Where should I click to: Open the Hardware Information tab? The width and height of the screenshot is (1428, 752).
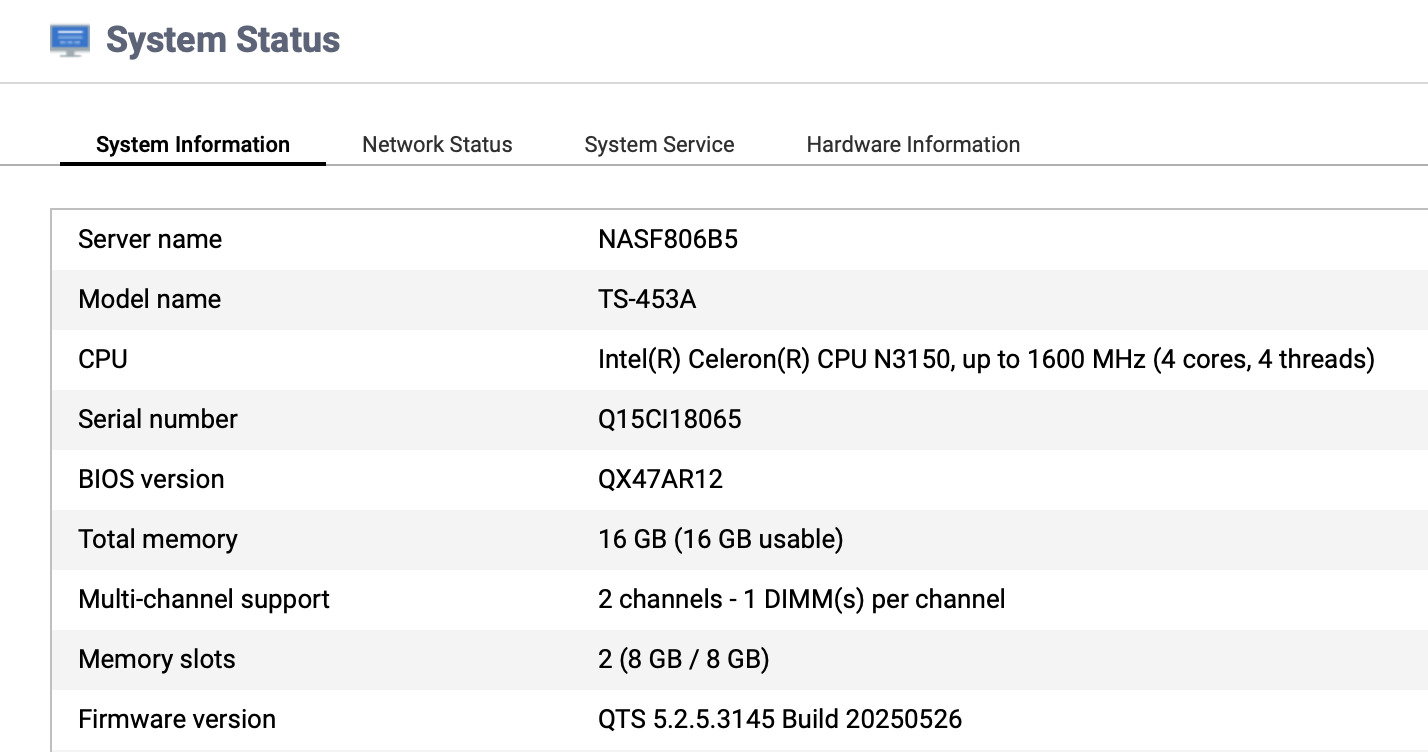click(x=913, y=145)
